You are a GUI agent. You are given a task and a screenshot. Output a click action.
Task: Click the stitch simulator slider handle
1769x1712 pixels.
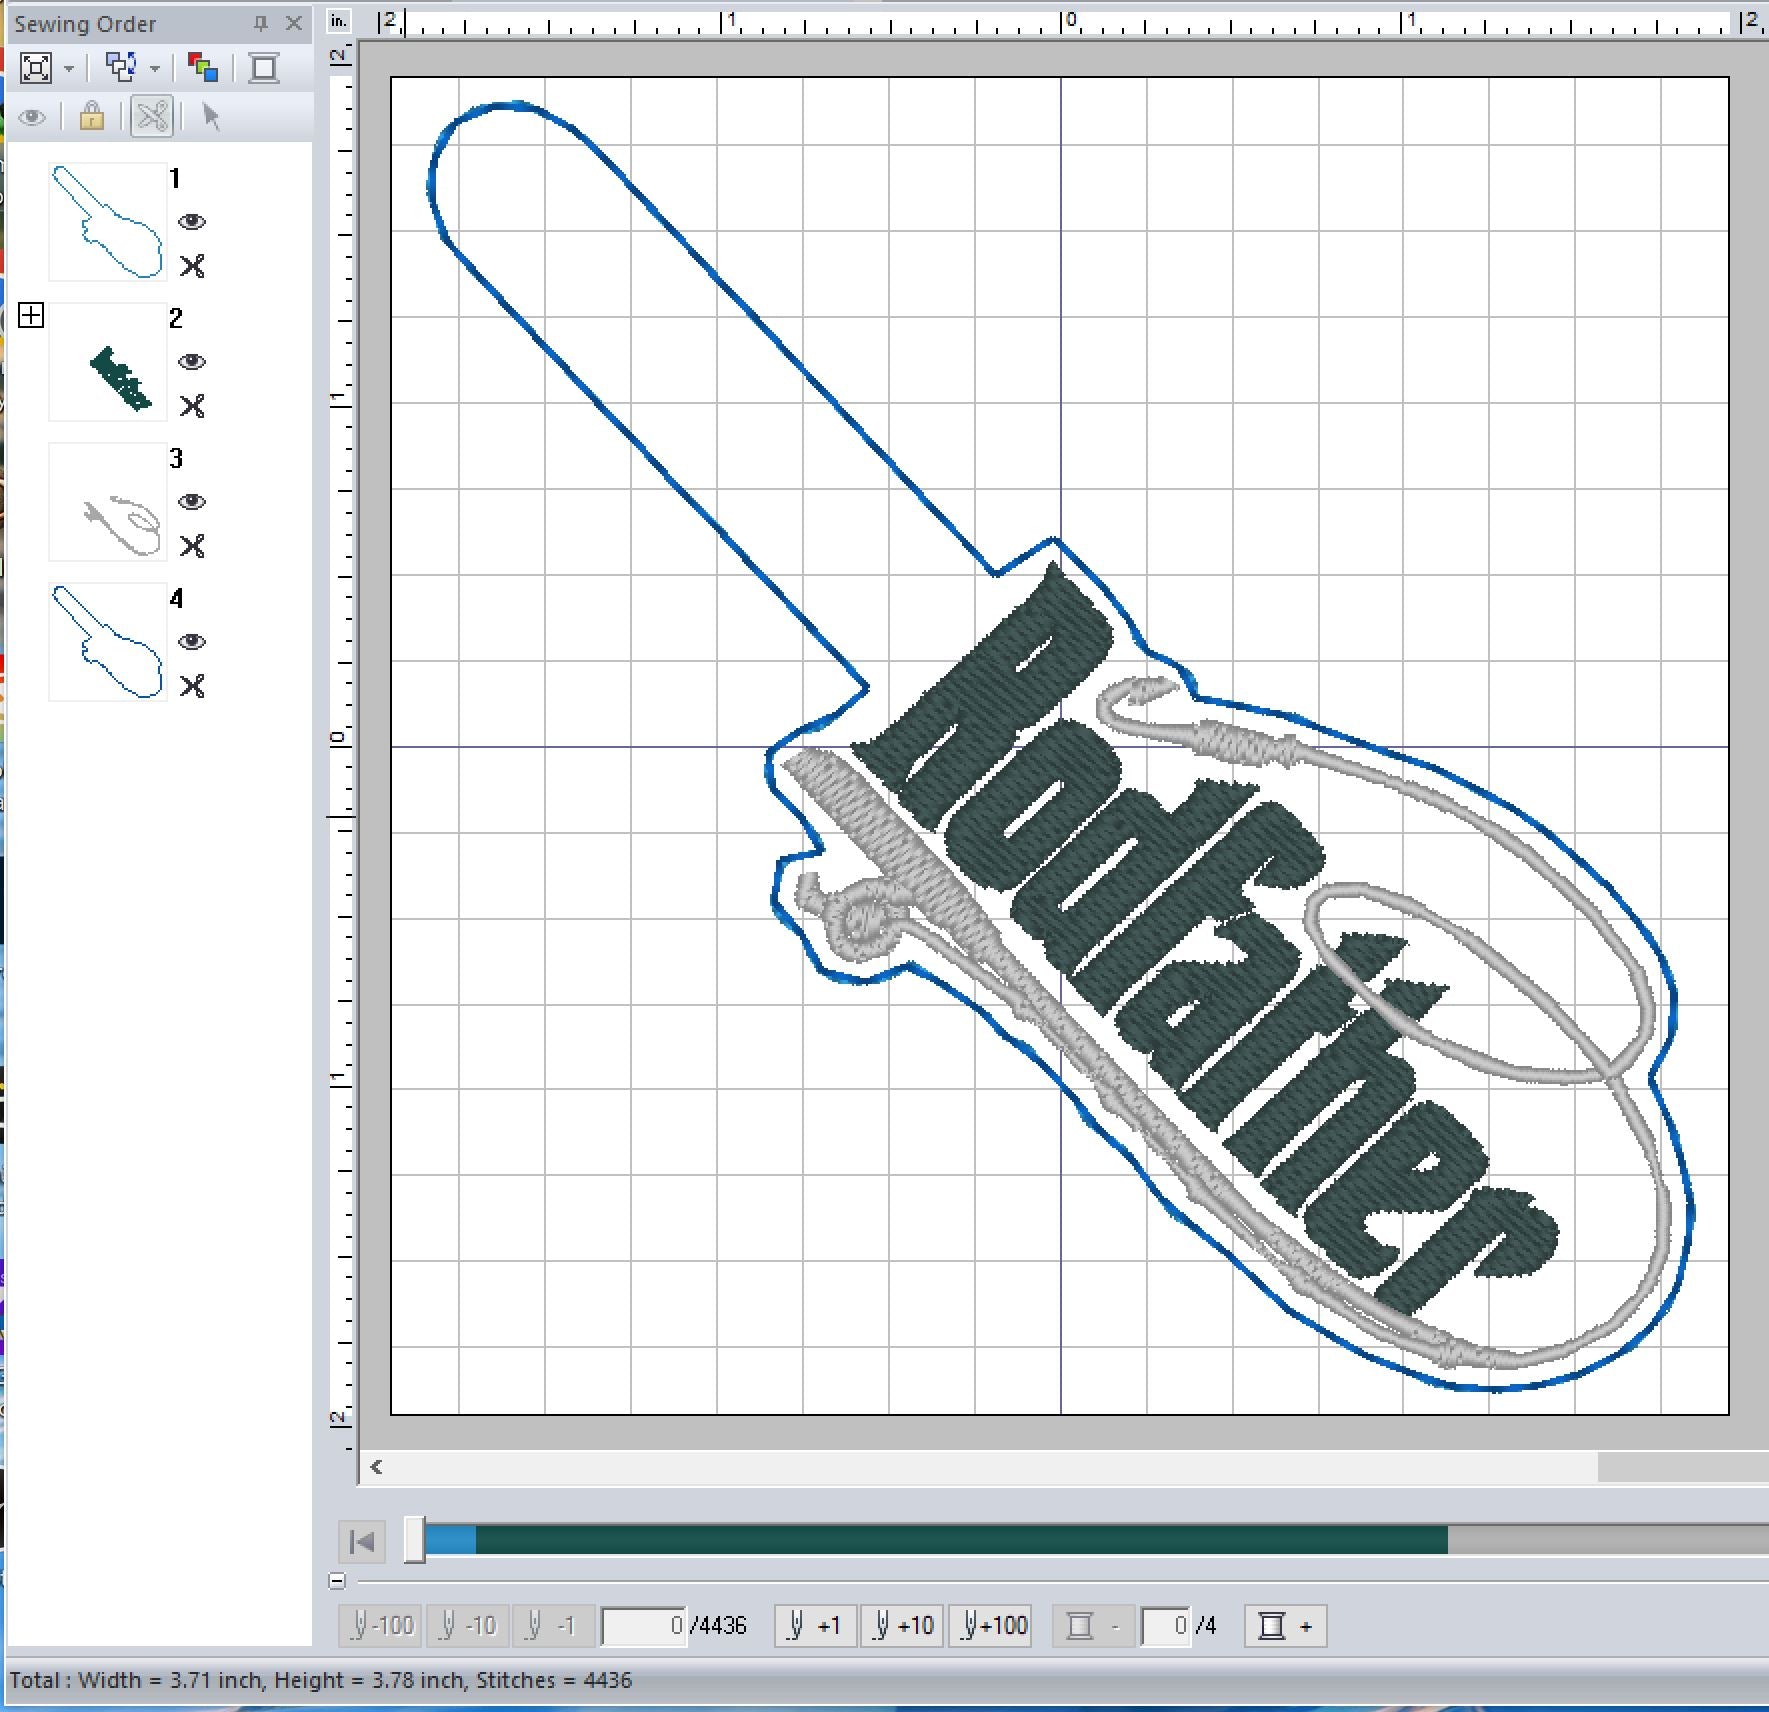point(414,1541)
